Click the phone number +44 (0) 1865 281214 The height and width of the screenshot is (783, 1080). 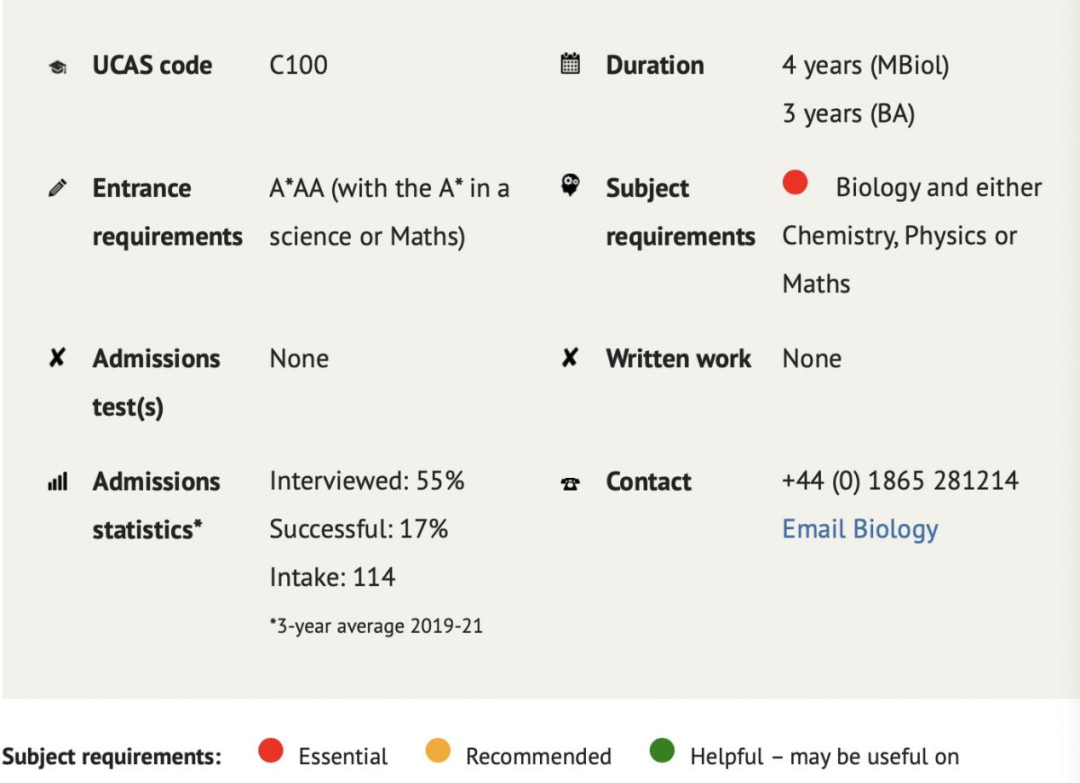pyautogui.click(x=900, y=481)
